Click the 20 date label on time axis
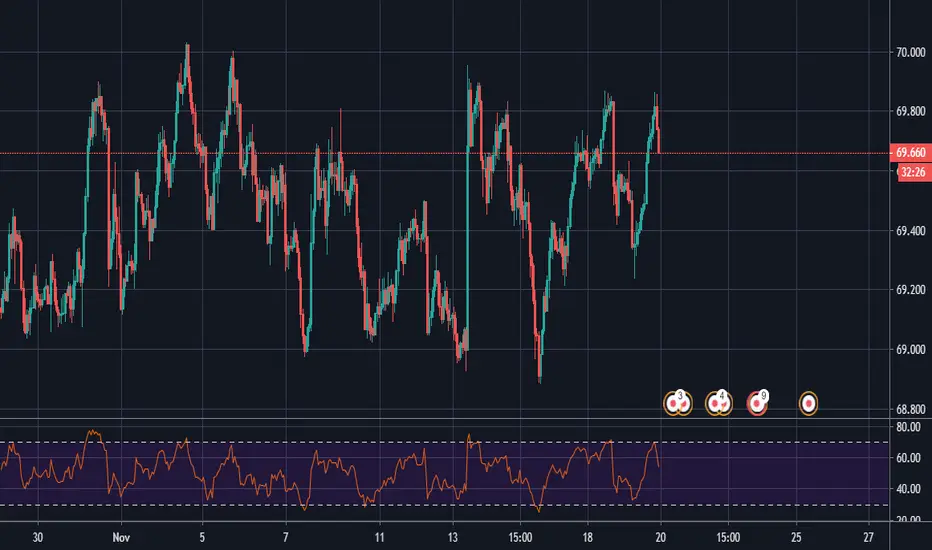Image resolution: width=932 pixels, height=550 pixels. [660, 538]
